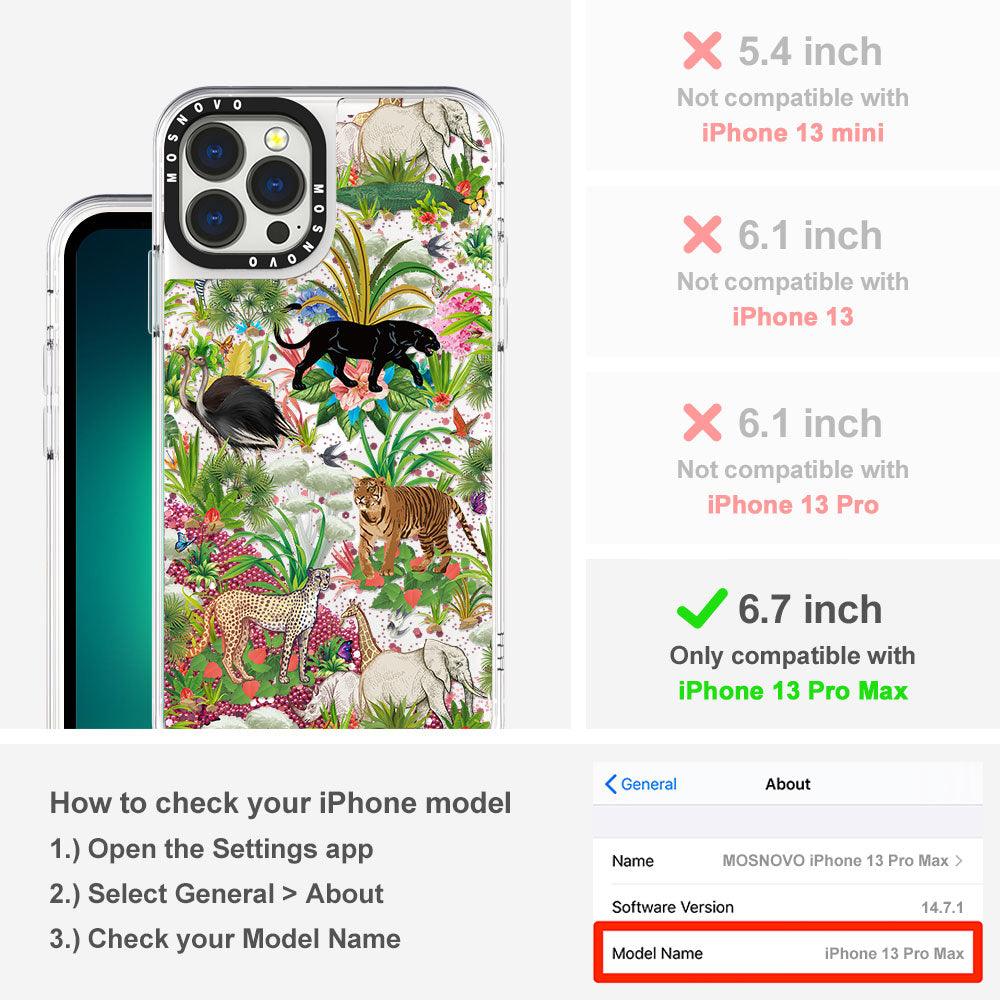Screen dimensions: 1000x1000
Task: Click the red X above iPhone 13 Pro text
Action: [x=702, y=422]
